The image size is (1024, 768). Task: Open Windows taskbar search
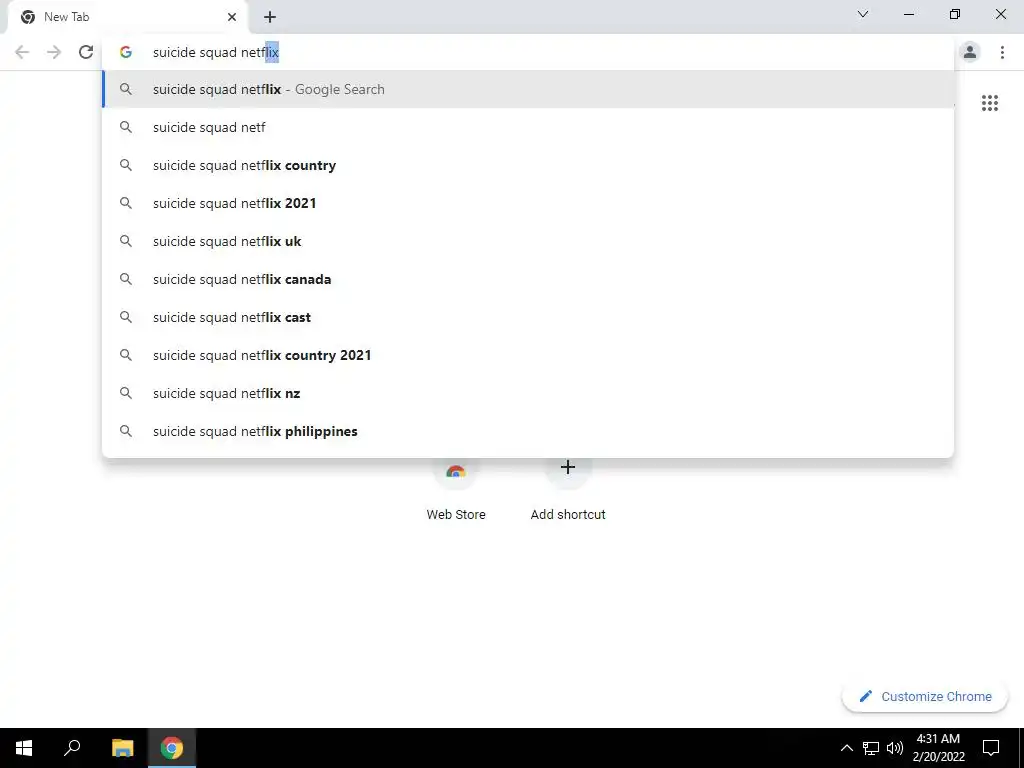coord(72,748)
